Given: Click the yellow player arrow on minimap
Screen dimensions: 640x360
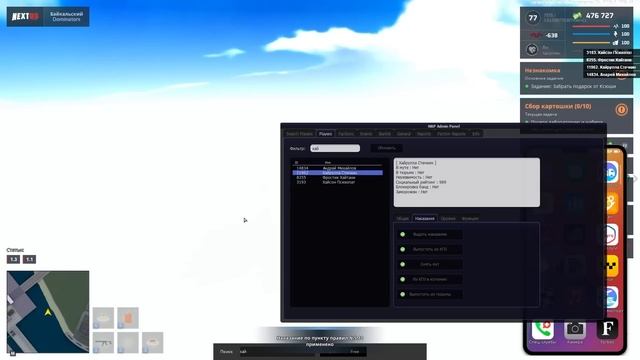Looking at the screenshot, I should [48, 312].
